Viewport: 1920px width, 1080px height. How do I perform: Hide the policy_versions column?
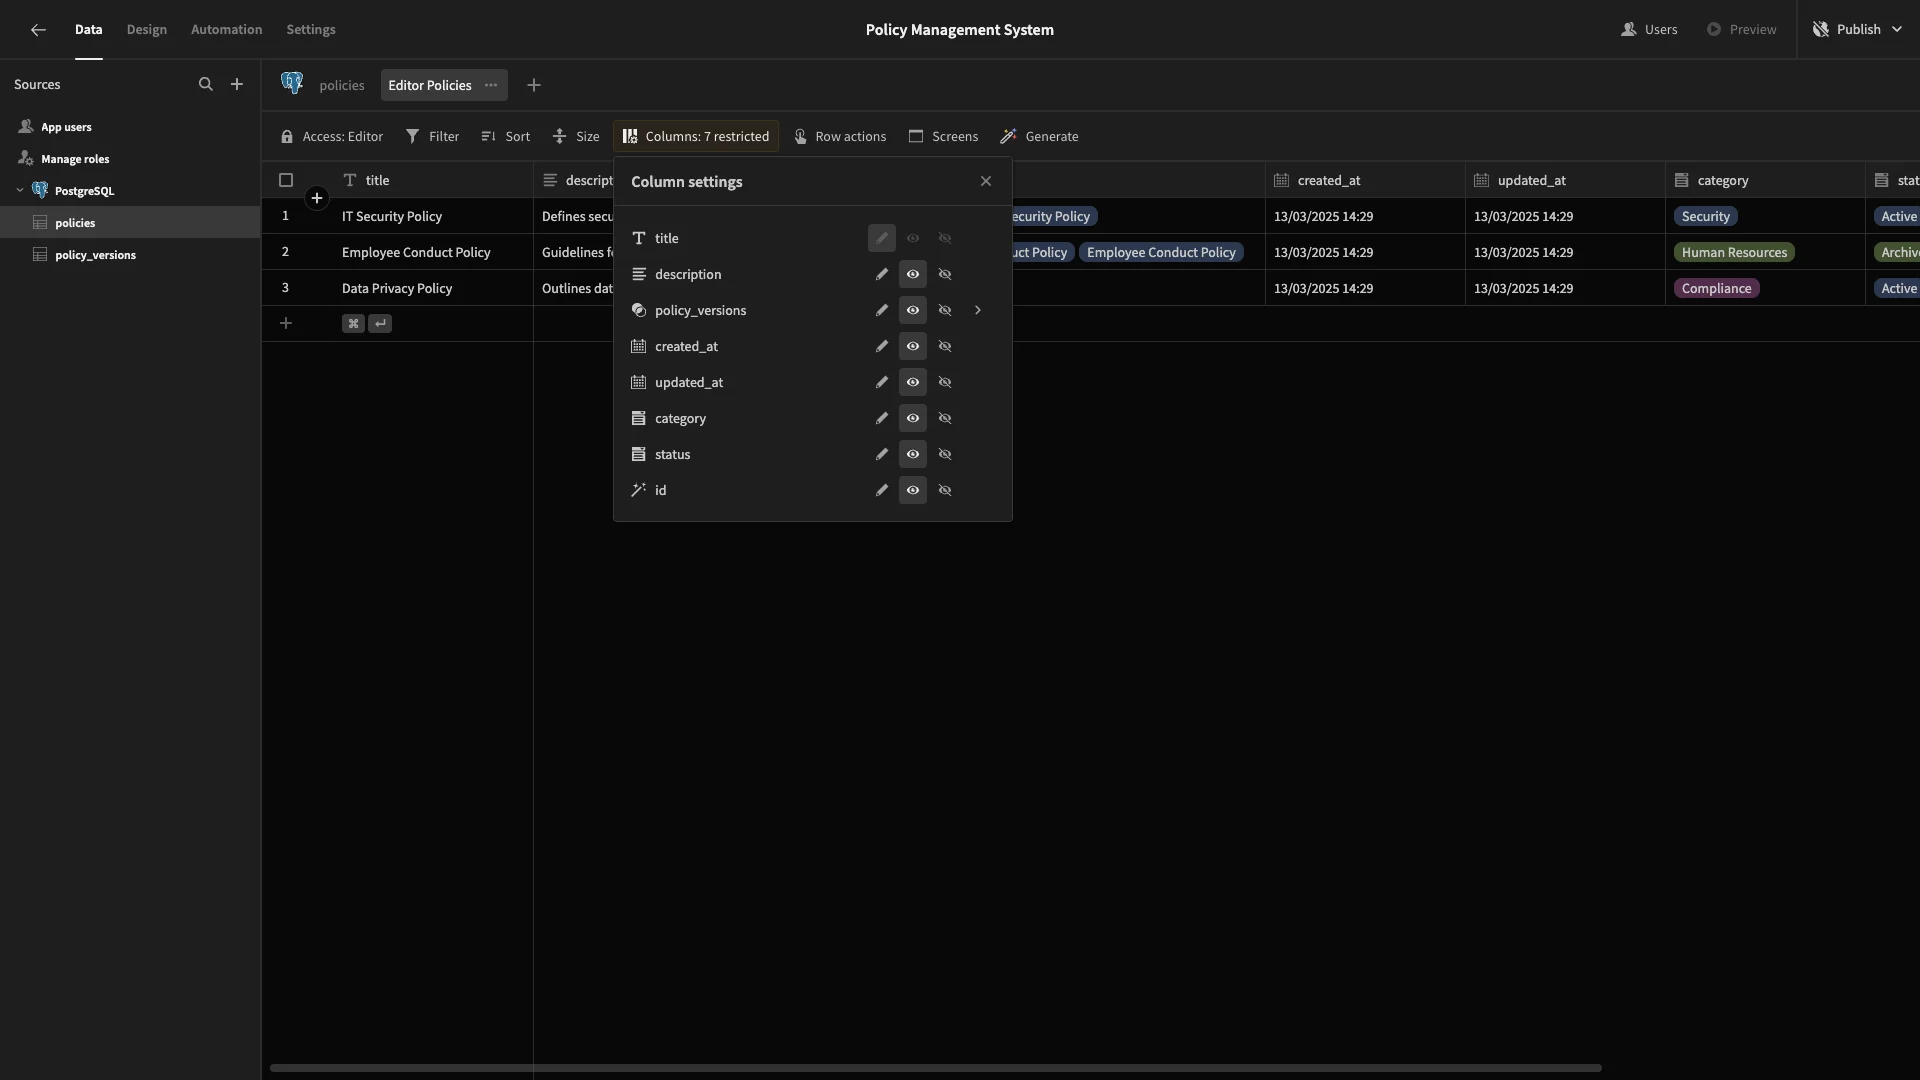(x=945, y=310)
